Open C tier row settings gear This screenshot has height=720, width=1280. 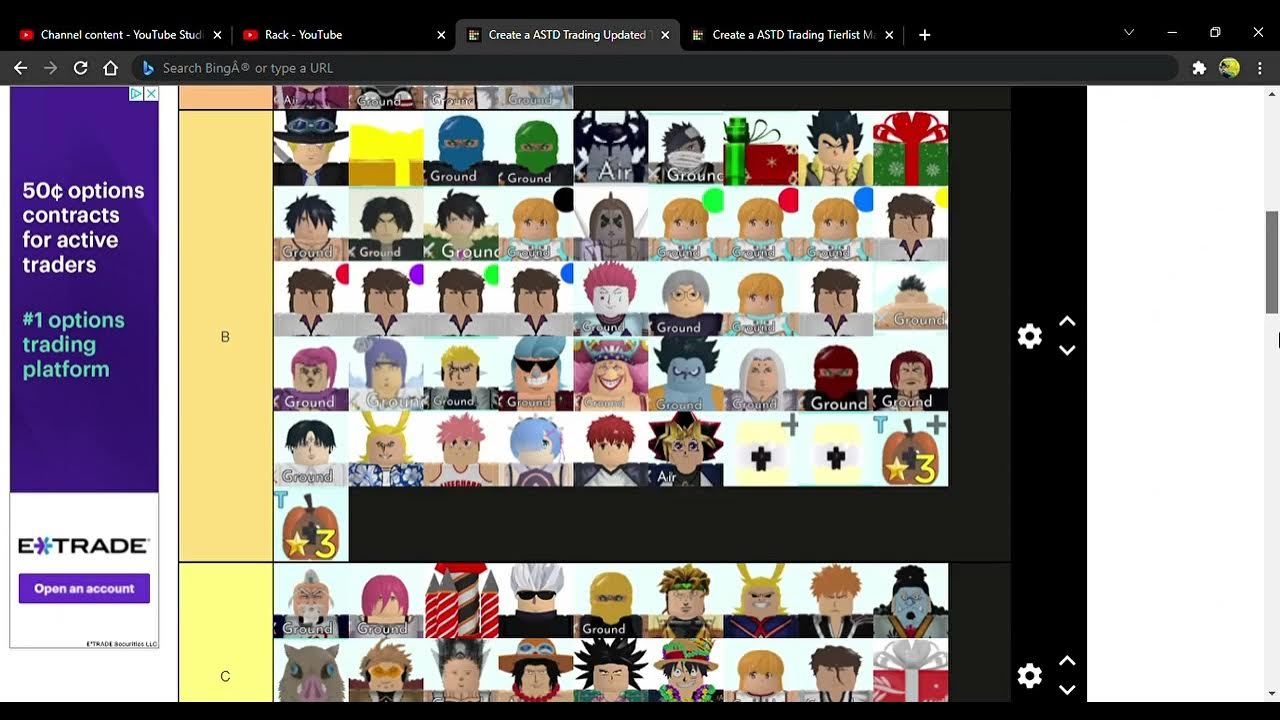coord(1029,676)
